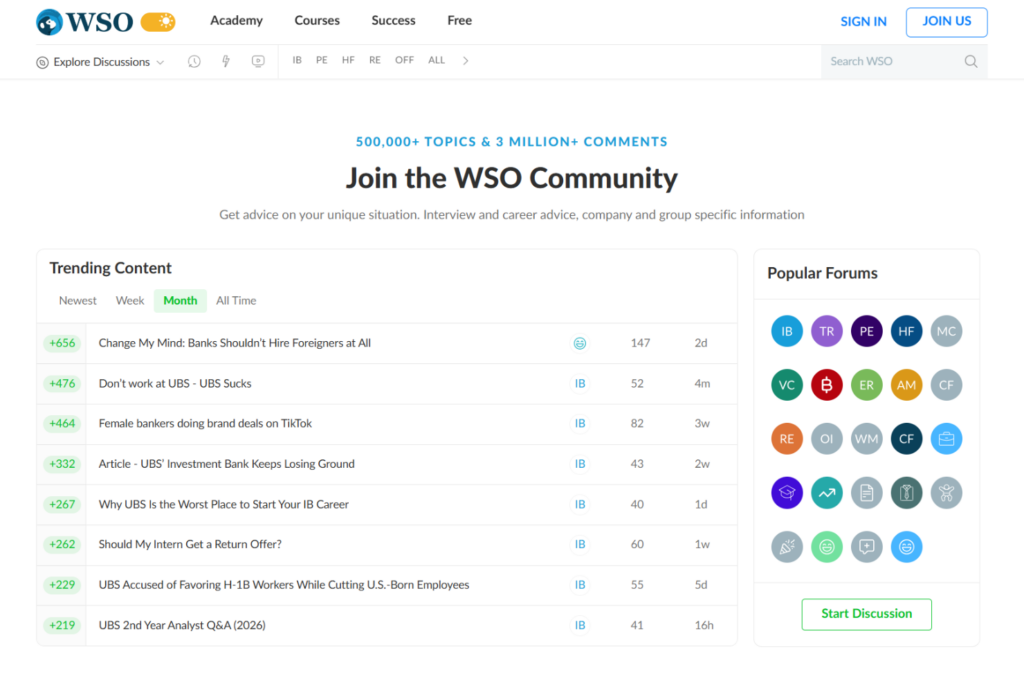This screenshot has width=1024, height=683.
Task: Switch to the All Time tab
Action: [236, 300]
